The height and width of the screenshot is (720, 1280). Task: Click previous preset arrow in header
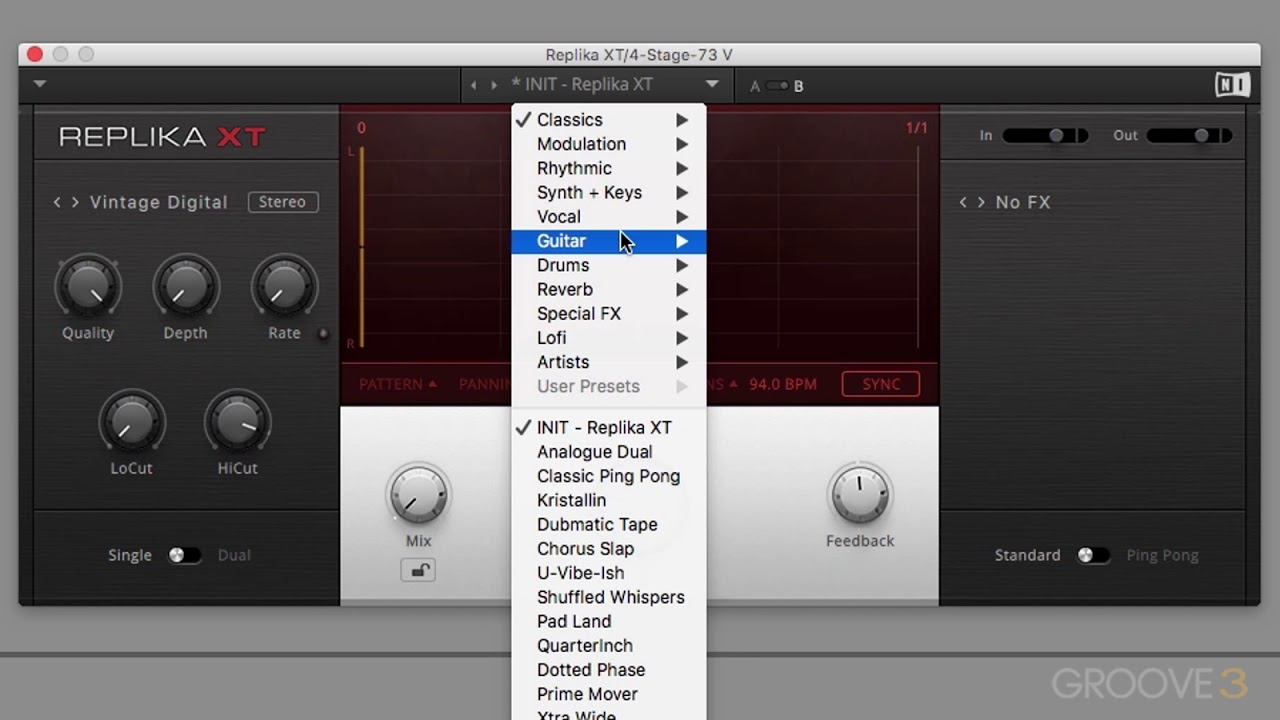[x=474, y=85]
